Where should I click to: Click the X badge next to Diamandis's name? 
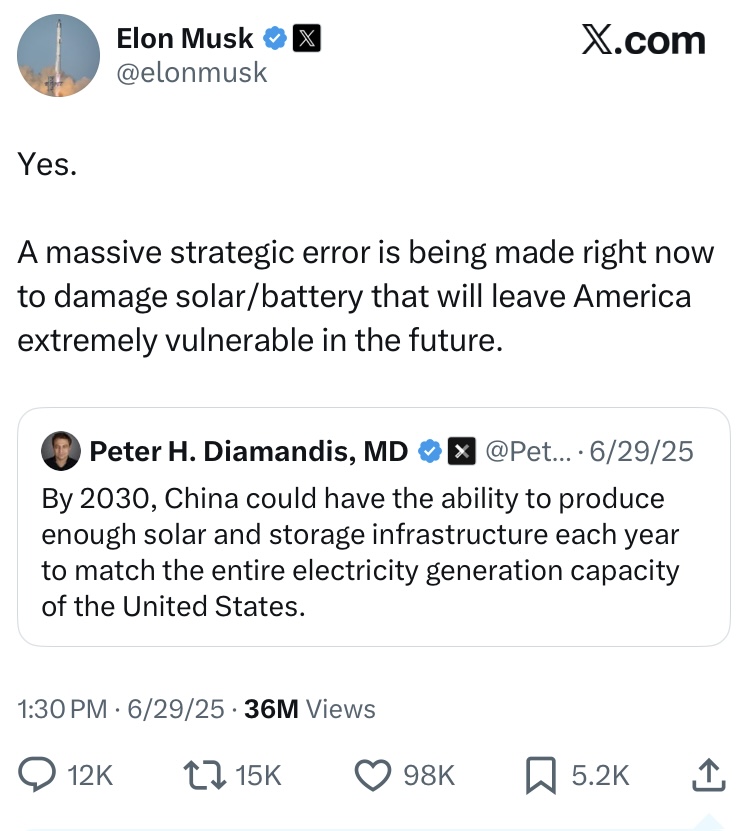pos(460,452)
